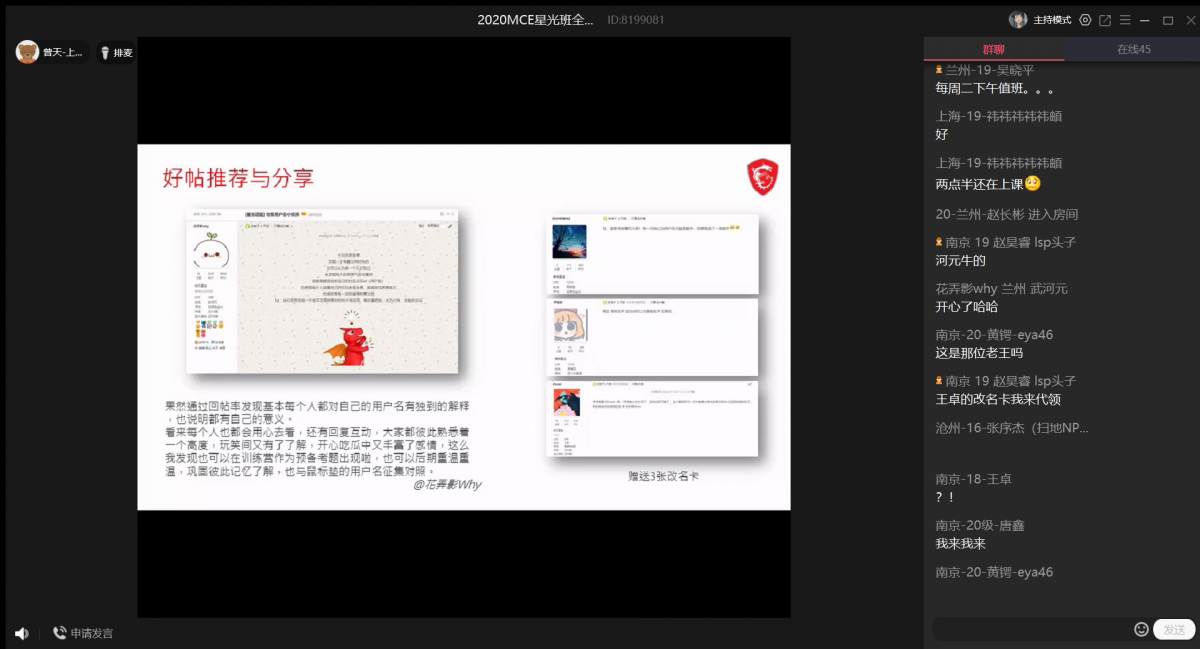Focus the chat message input field
Viewport: 1200px width, 649px height.
click(1032, 629)
